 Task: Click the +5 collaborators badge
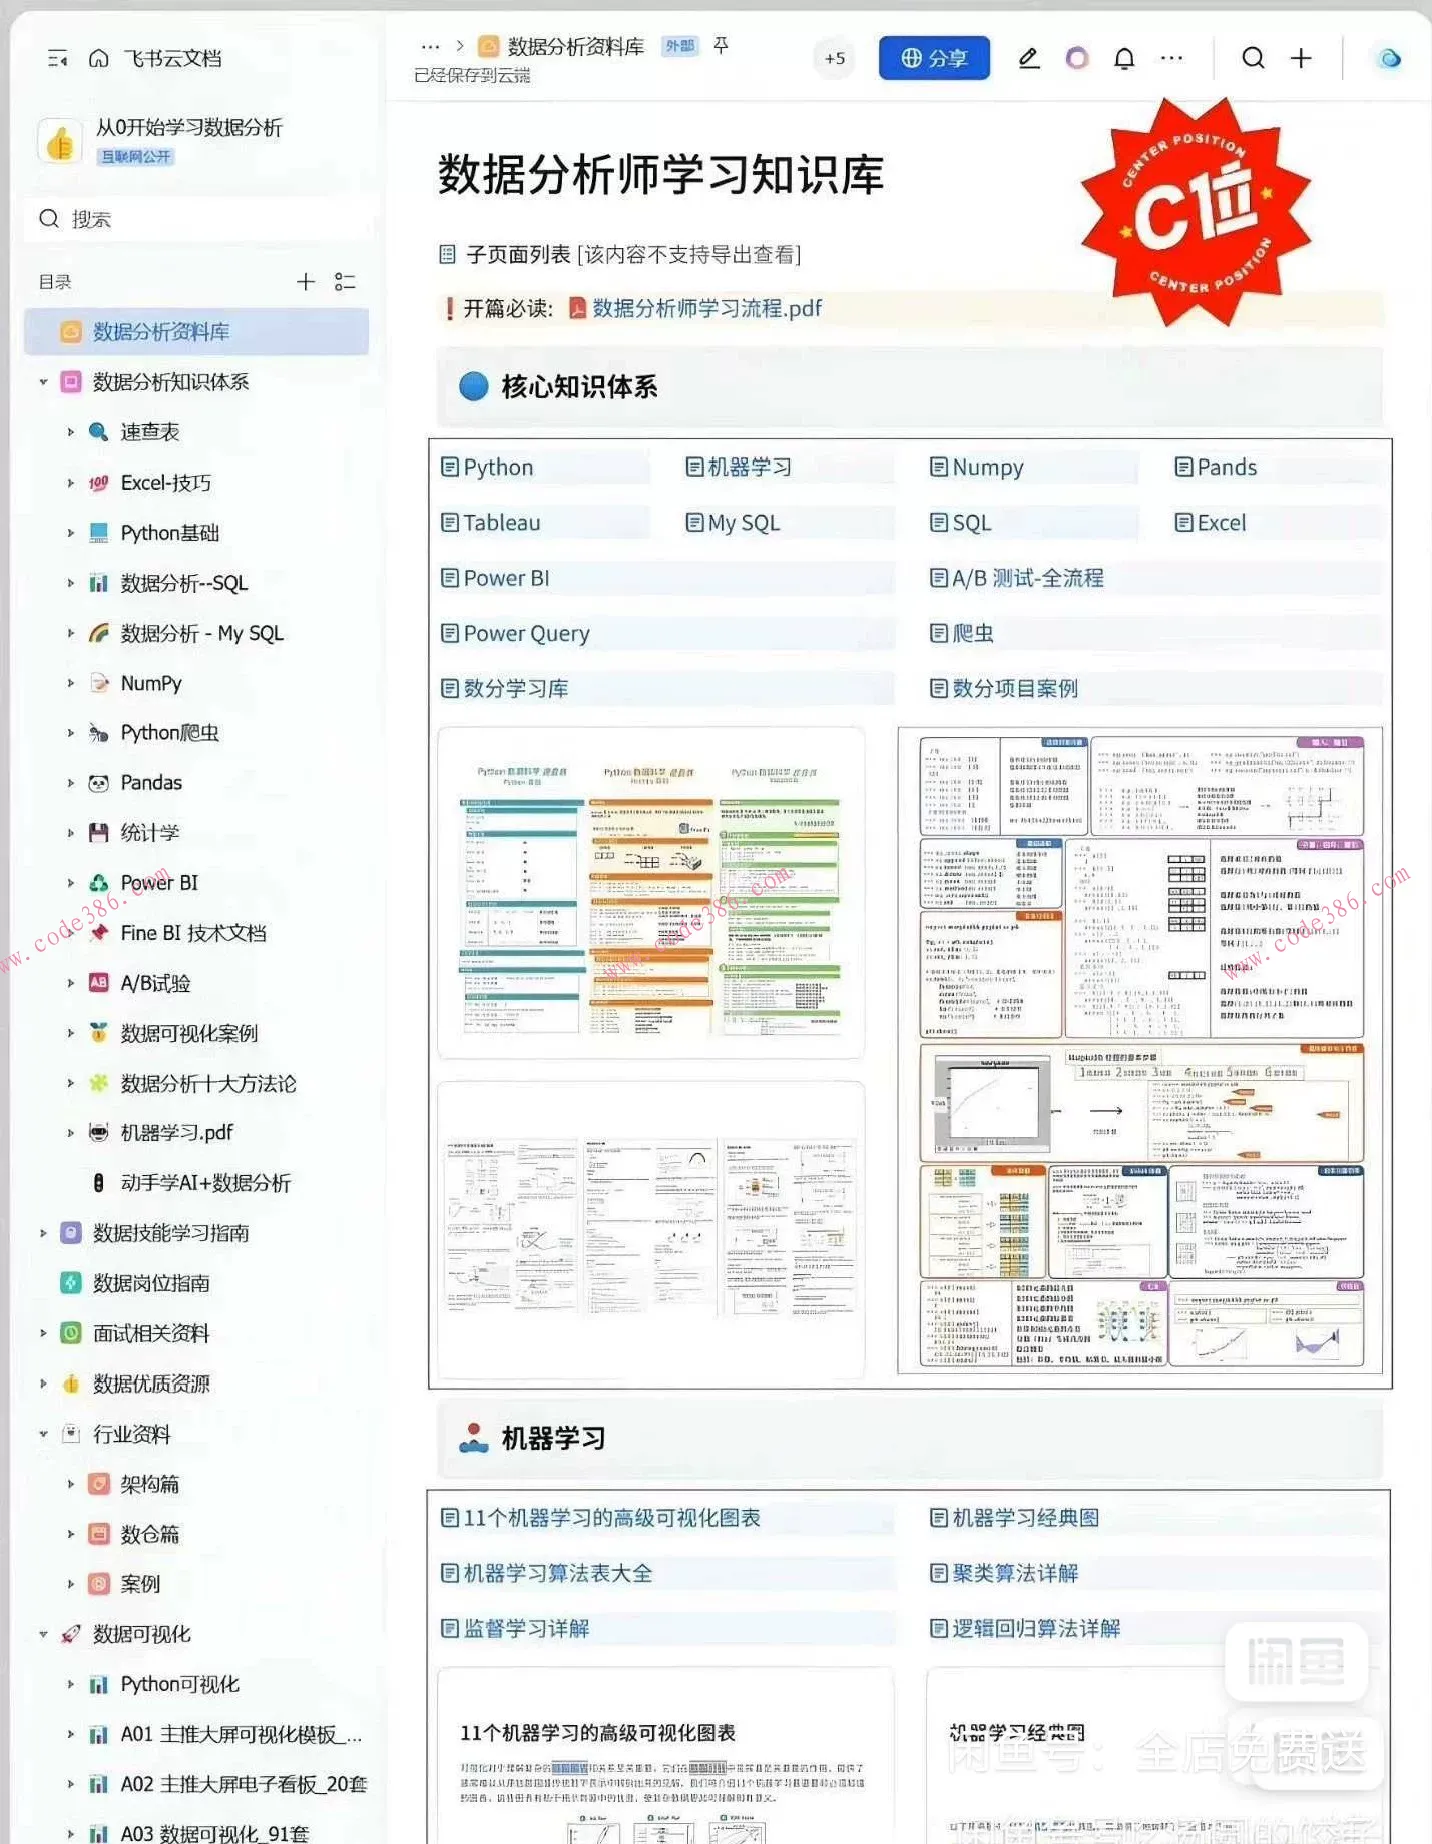(834, 58)
